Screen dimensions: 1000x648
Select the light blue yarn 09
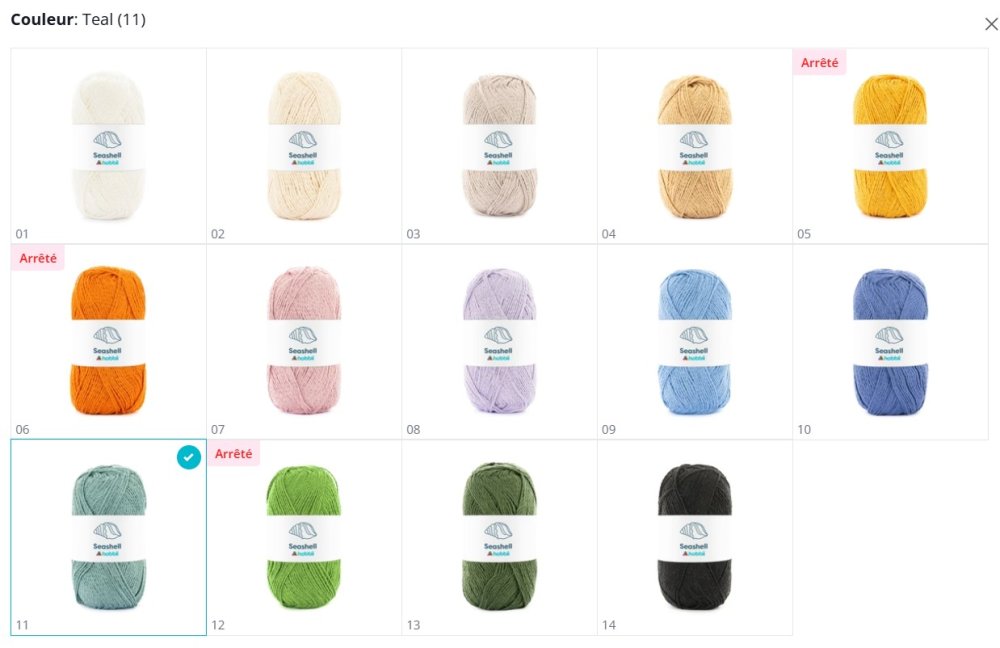(695, 342)
